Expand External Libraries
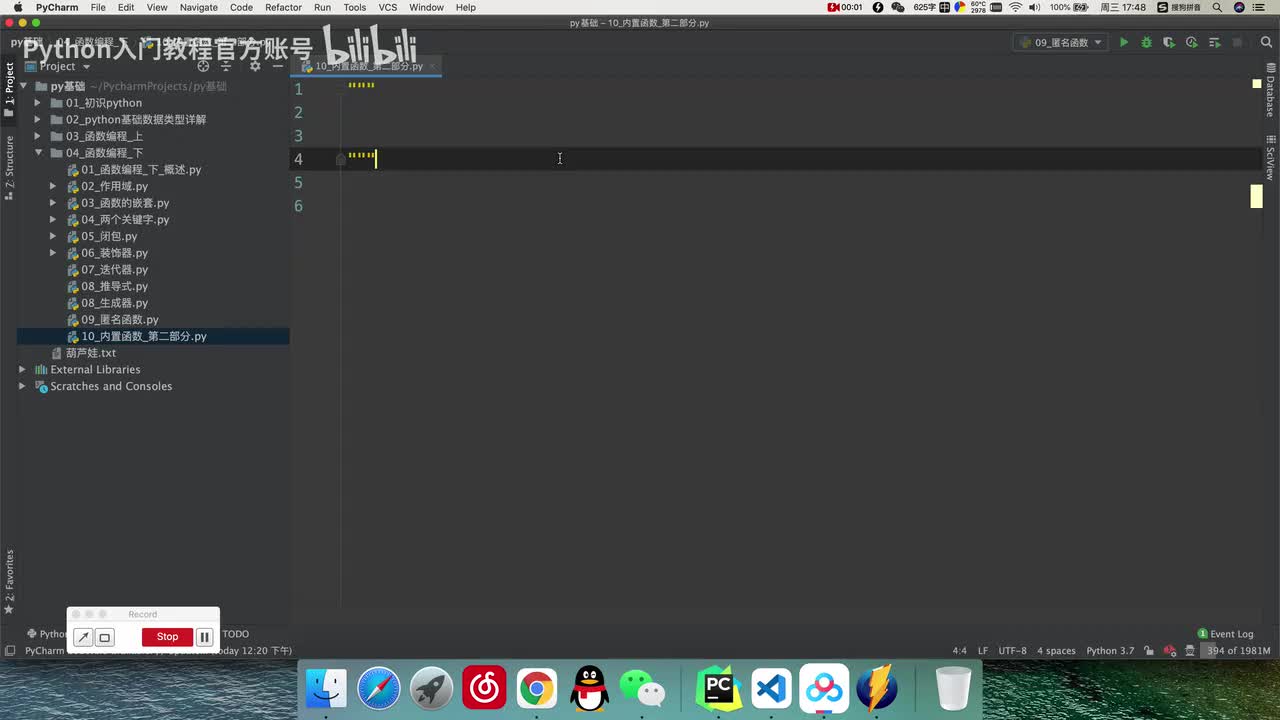 (23, 370)
